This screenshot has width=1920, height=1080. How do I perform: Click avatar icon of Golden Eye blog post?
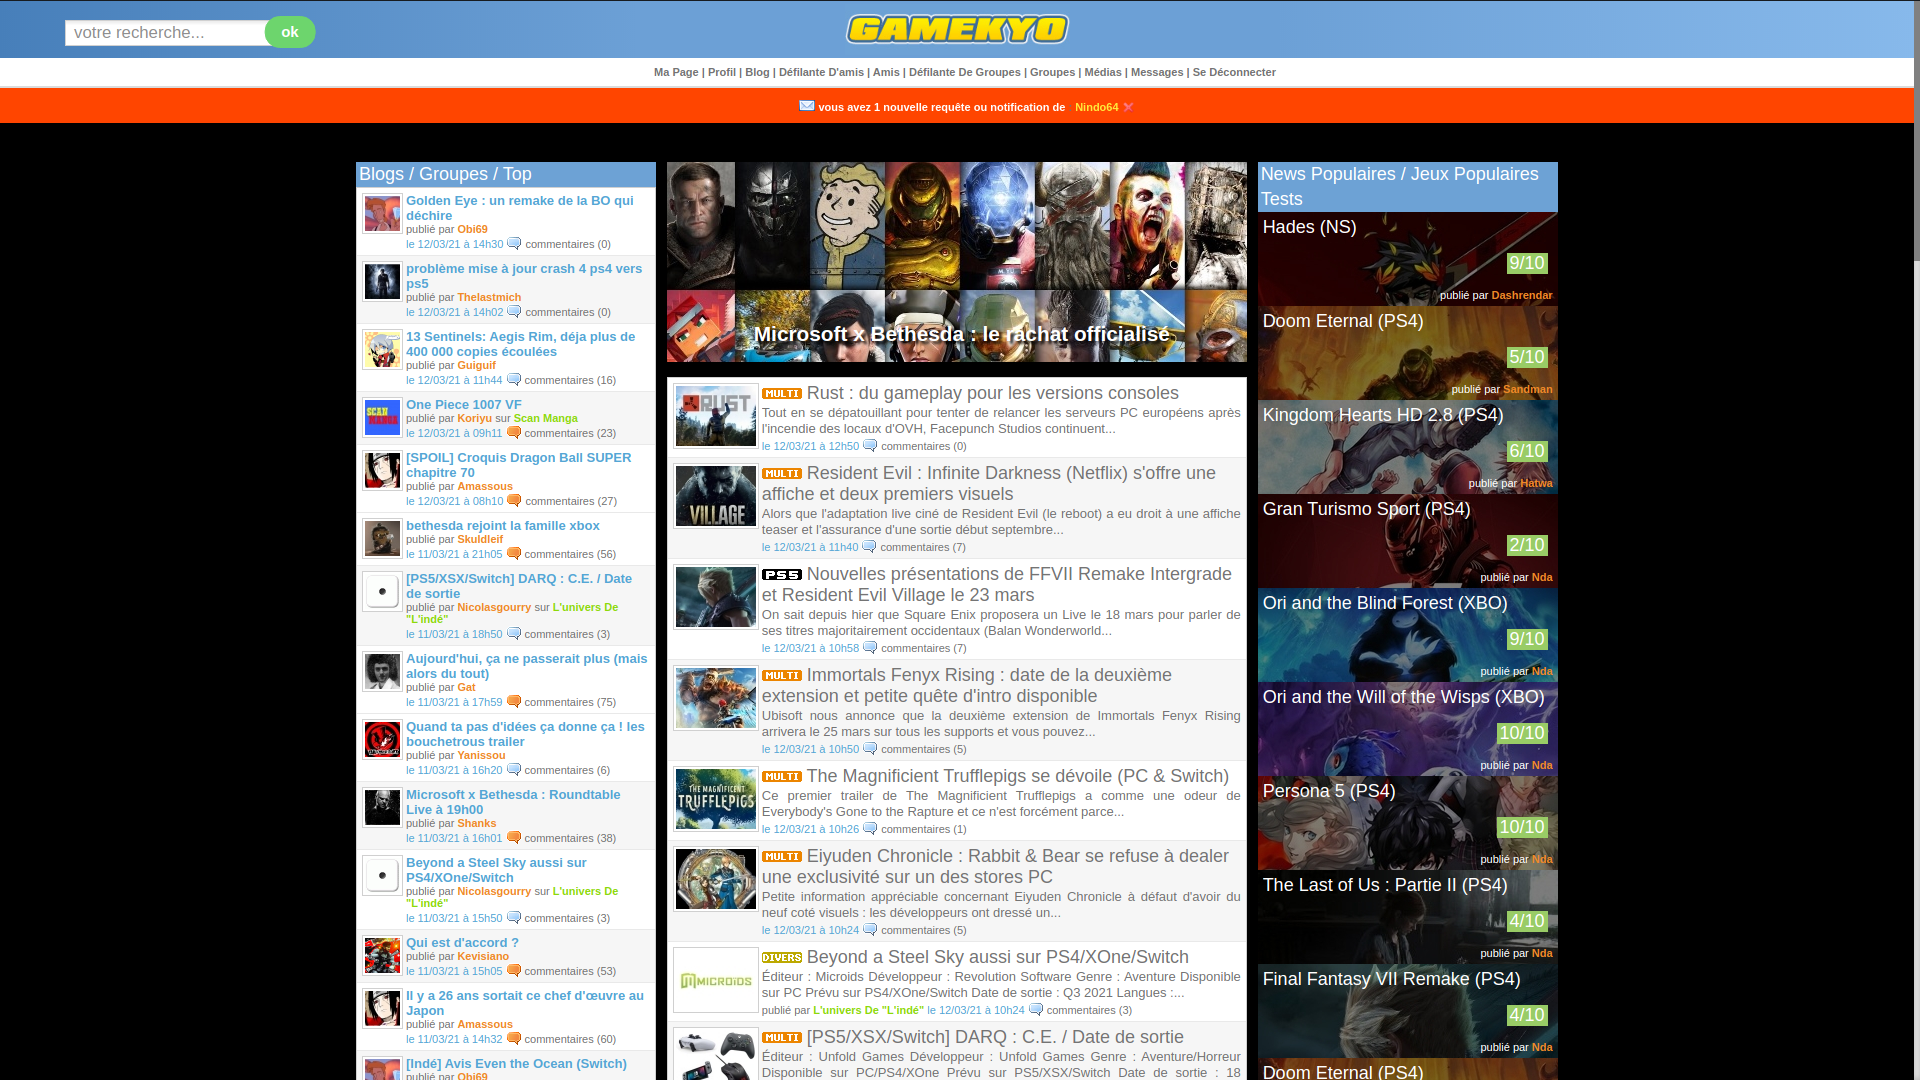point(382,214)
